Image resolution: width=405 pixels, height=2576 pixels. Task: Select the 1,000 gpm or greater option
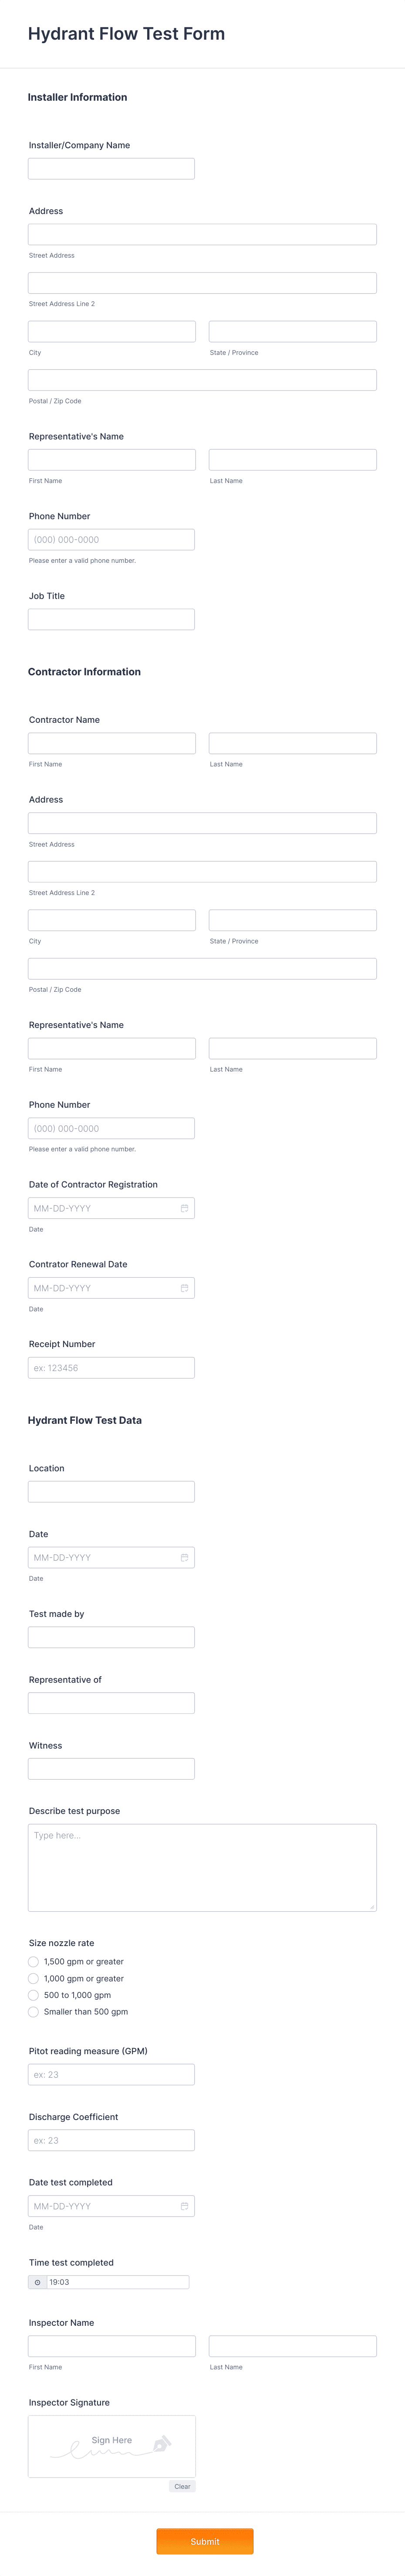tap(33, 1978)
